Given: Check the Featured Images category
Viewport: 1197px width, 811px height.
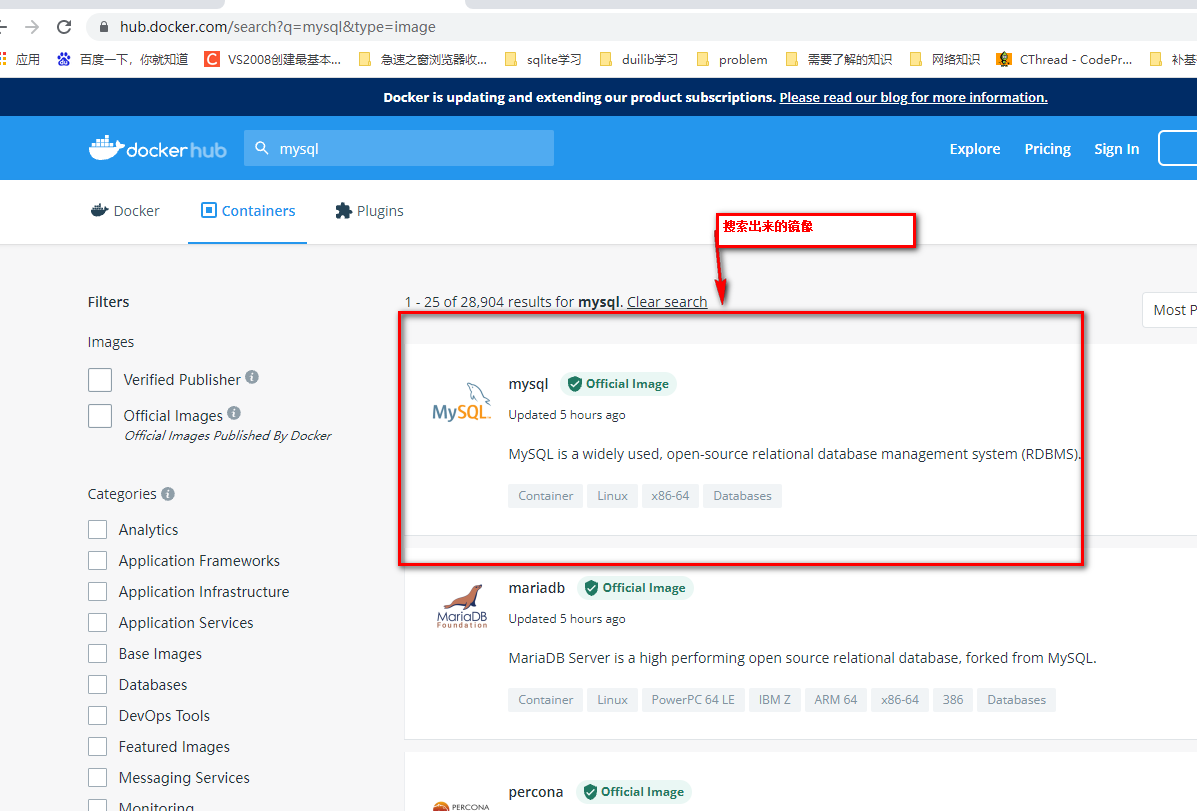Looking at the screenshot, I should (98, 747).
